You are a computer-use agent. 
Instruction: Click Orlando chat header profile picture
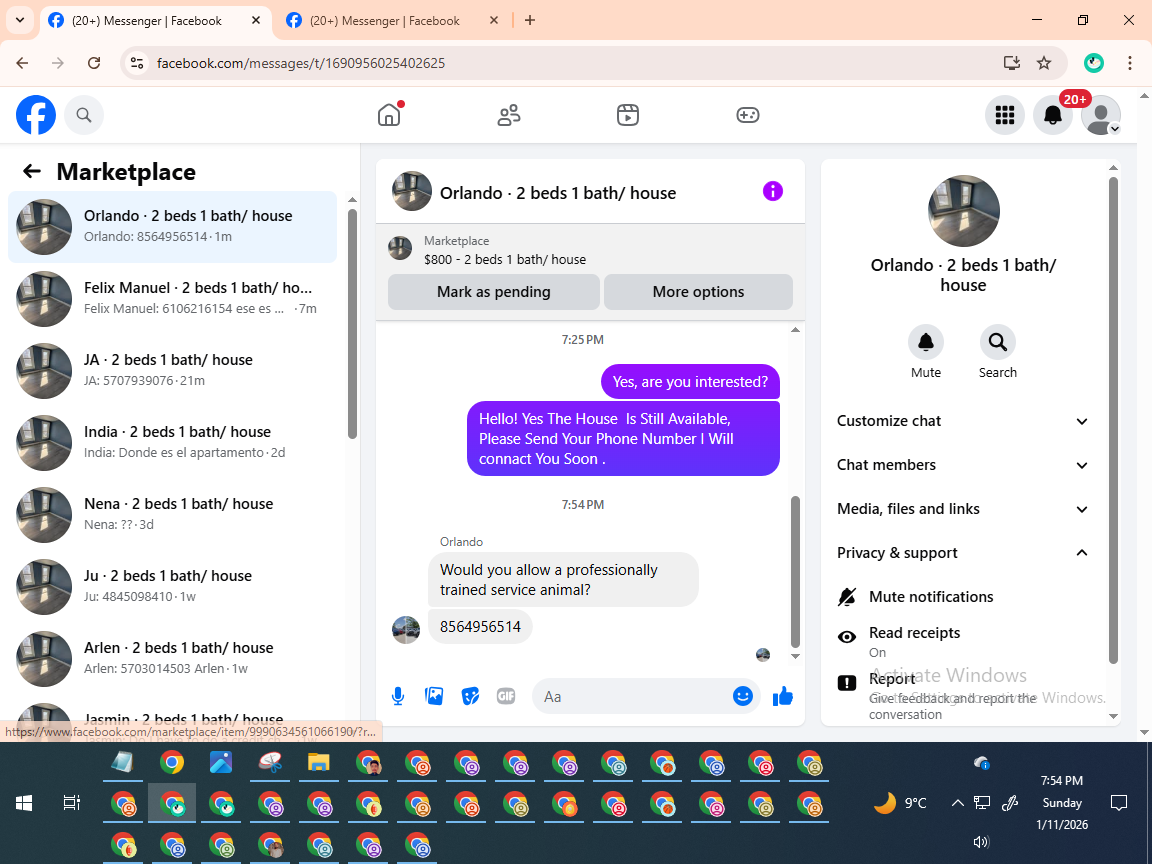pyautogui.click(x=411, y=192)
